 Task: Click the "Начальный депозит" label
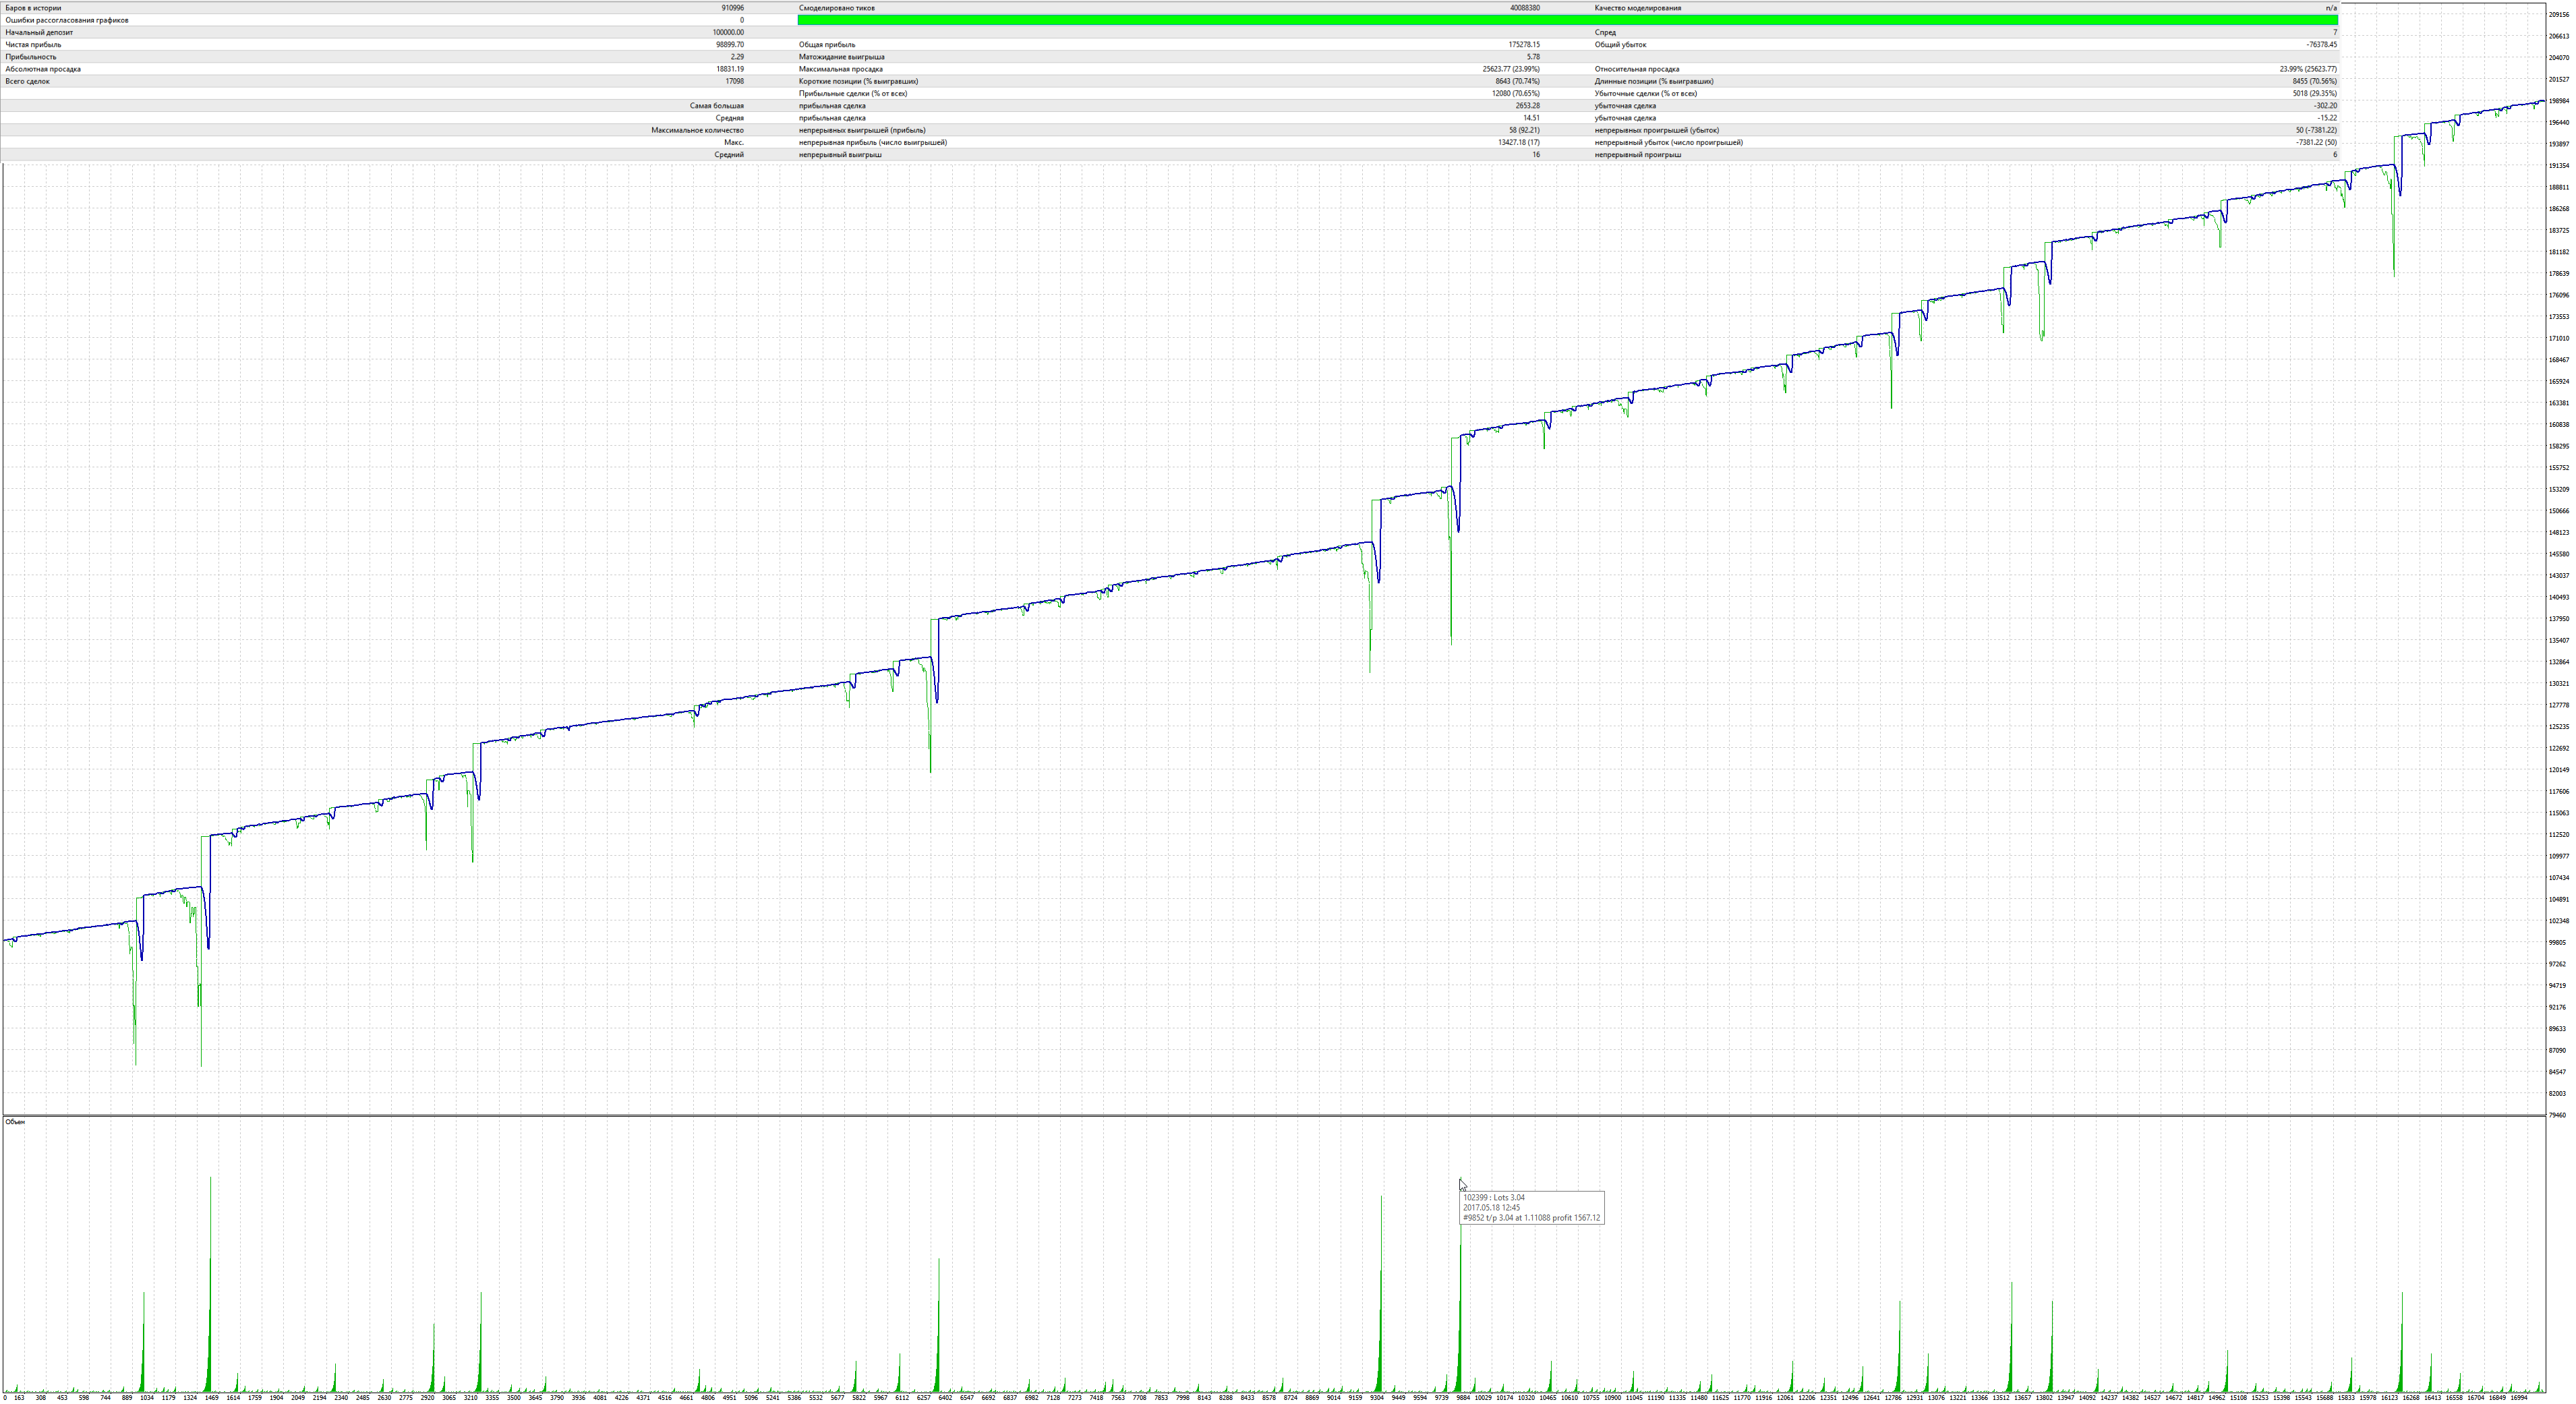coord(39,32)
